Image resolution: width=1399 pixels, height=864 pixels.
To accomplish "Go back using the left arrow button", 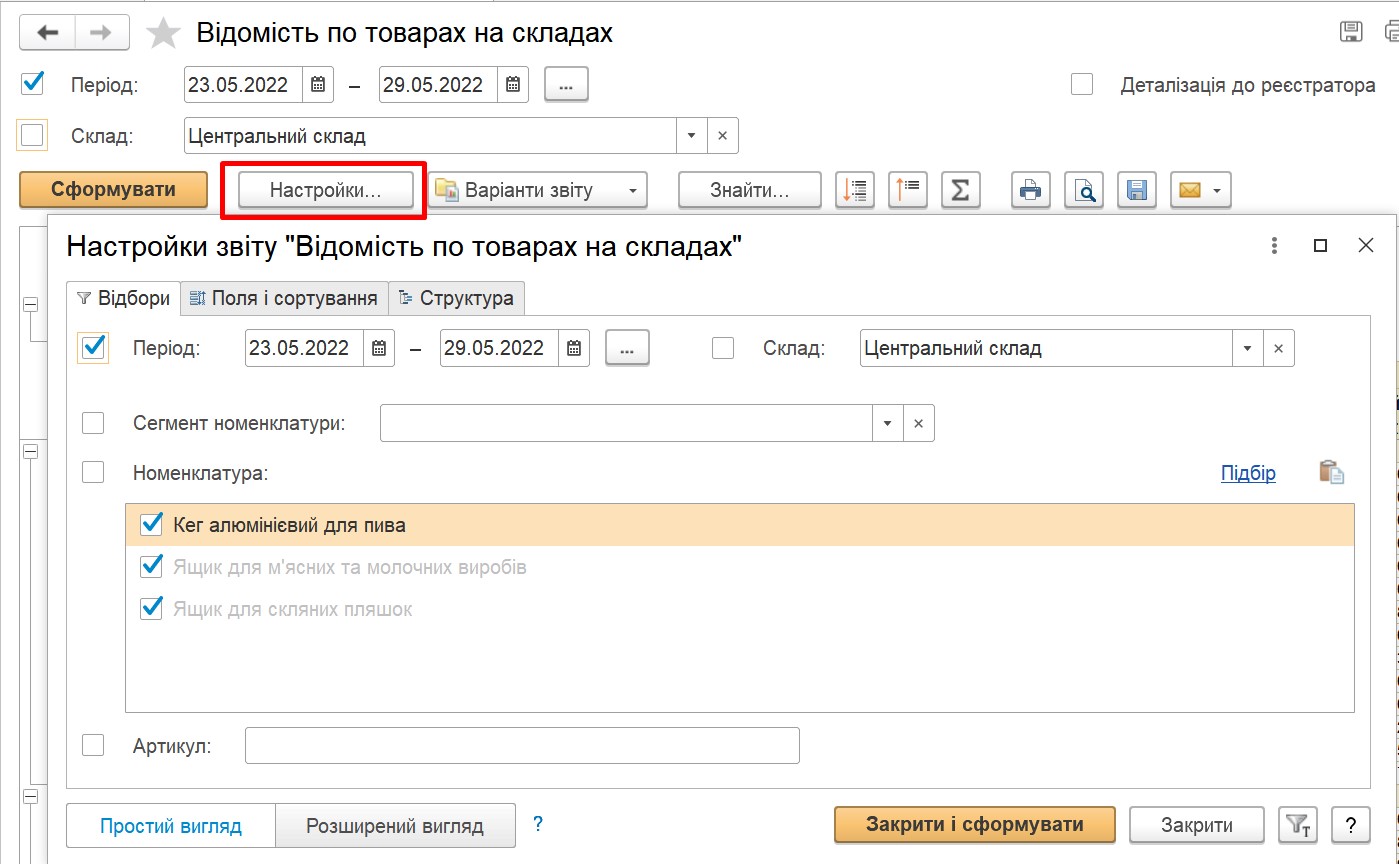I will click(47, 32).
